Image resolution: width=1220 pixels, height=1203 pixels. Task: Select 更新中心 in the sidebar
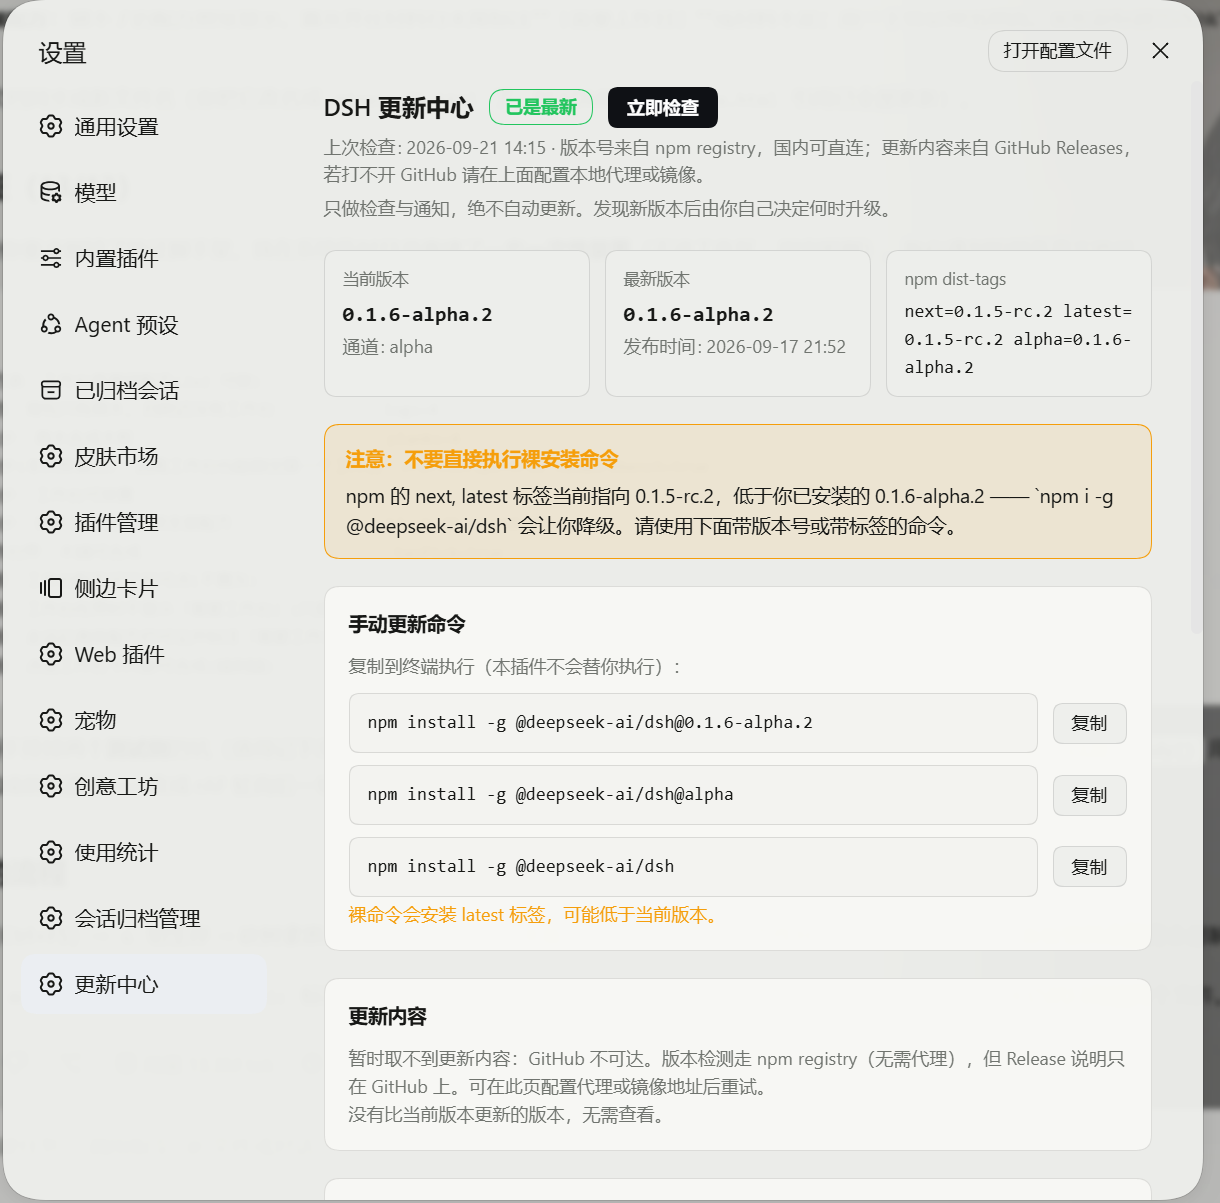[144, 984]
